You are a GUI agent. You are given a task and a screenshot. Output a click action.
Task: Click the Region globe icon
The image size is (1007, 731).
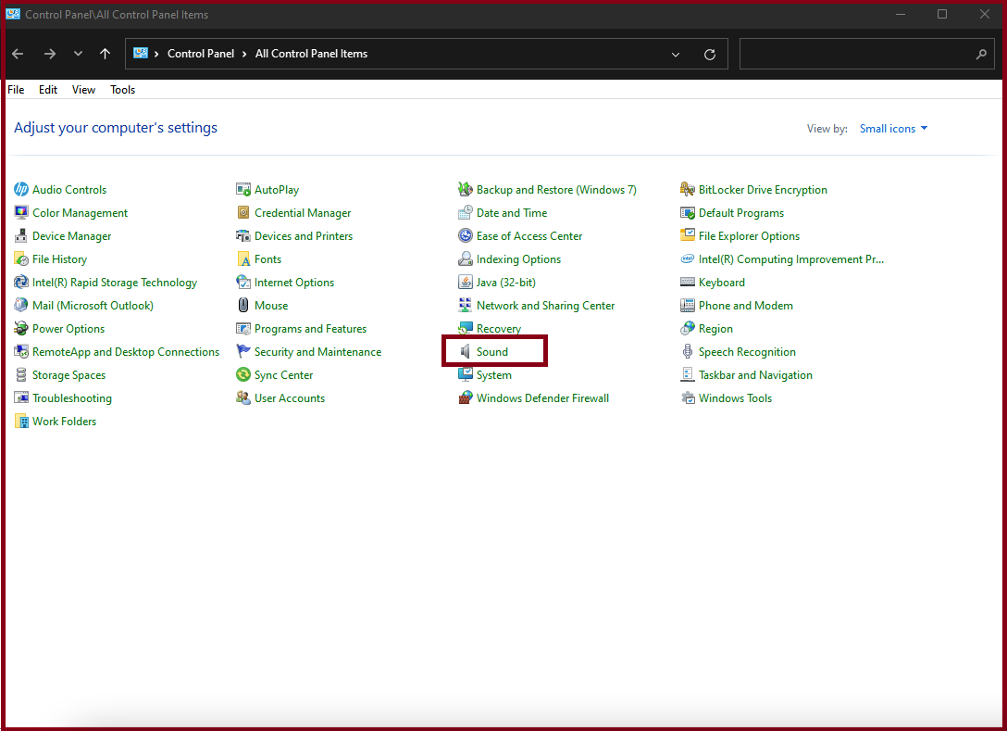[688, 328]
